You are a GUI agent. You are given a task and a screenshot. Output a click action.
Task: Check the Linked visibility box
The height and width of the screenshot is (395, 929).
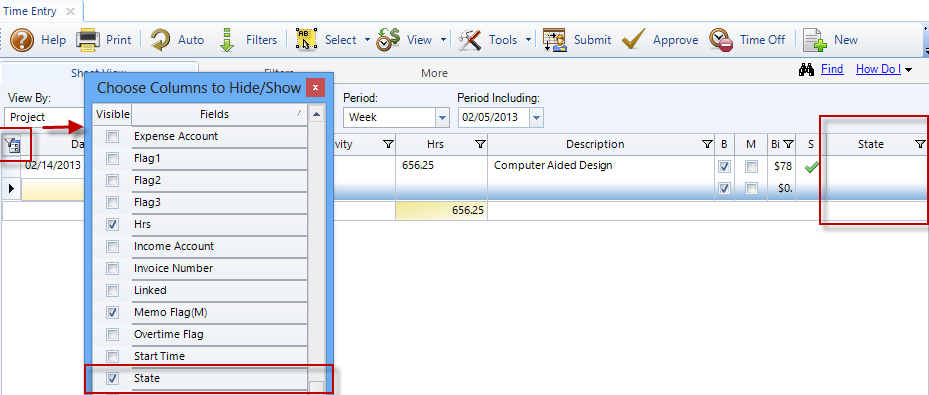pos(112,290)
